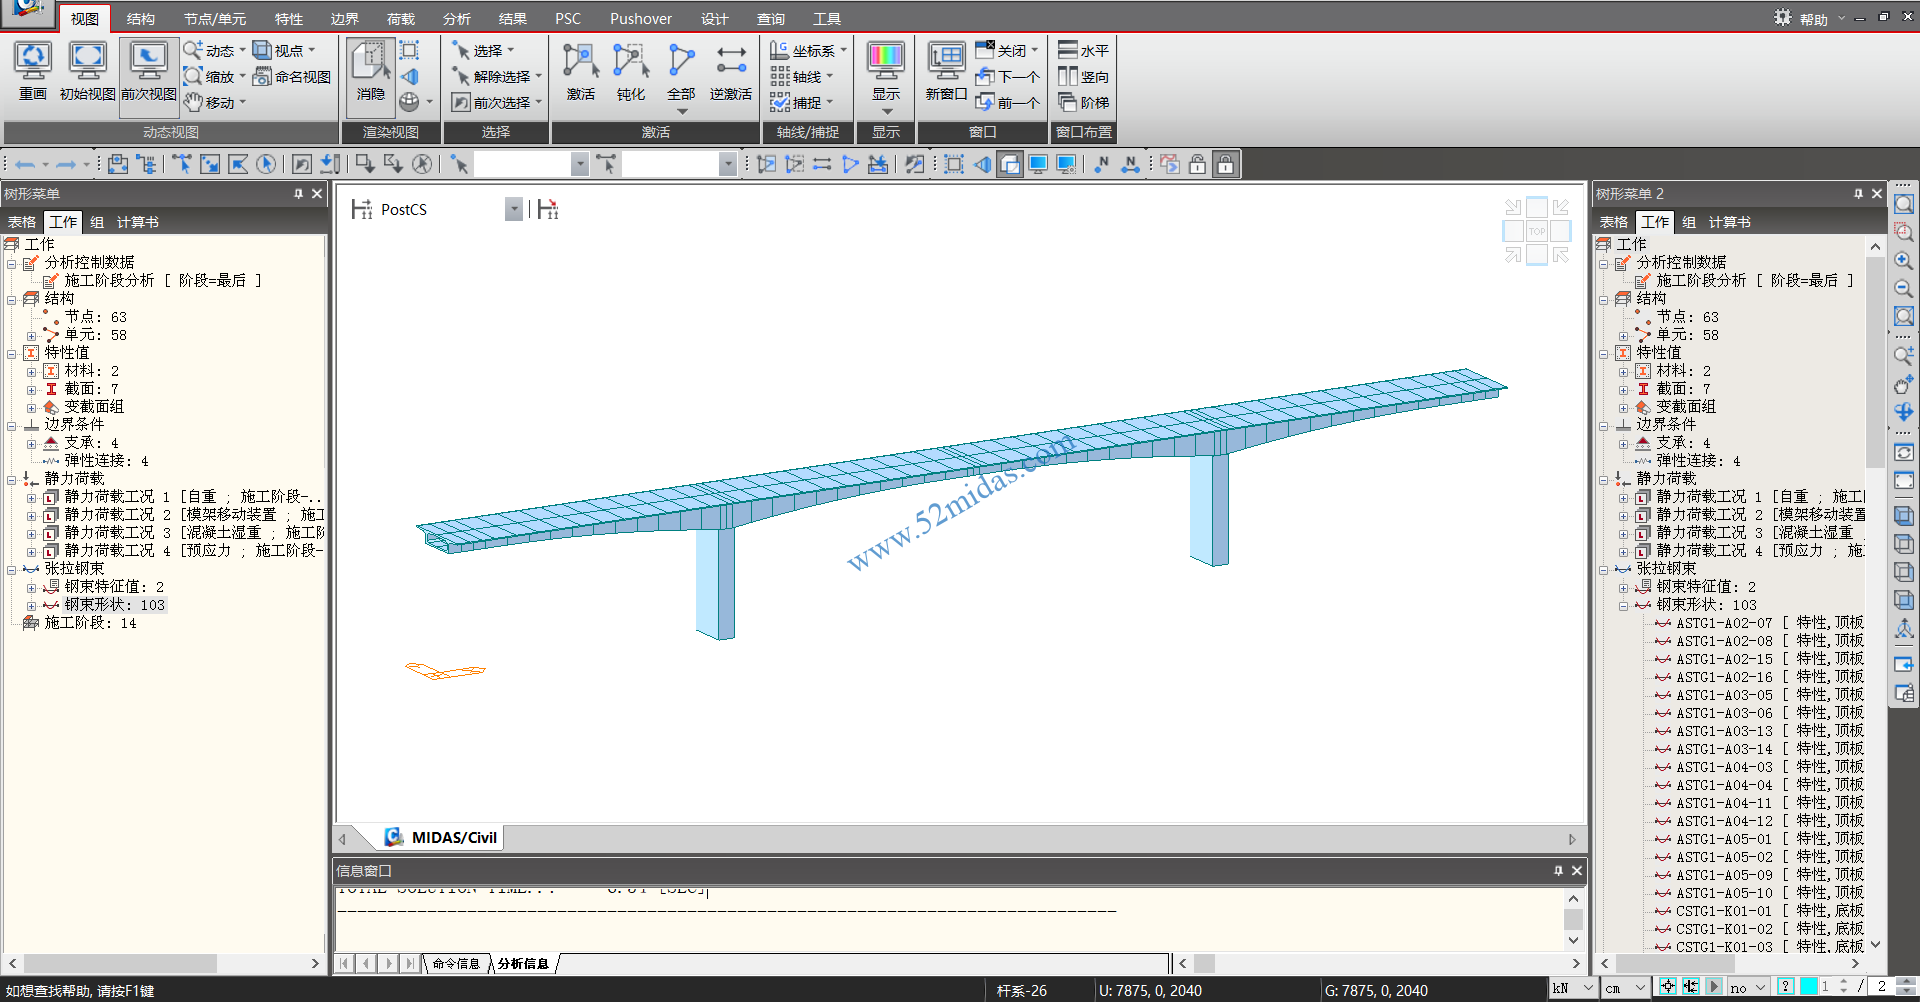Switch to 命令信息 message tab
This screenshot has height=1002, width=1920.
pyautogui.click(x=456, y=964)
